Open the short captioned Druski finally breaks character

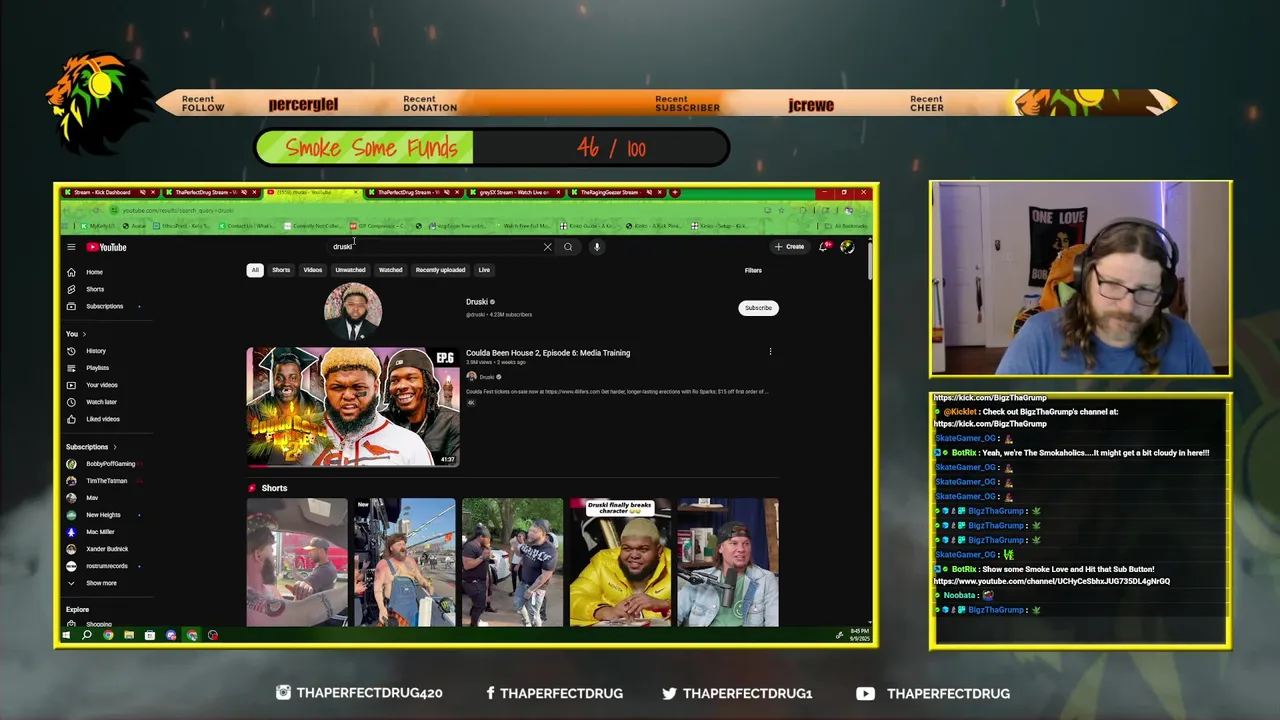(x=620, y=562)
